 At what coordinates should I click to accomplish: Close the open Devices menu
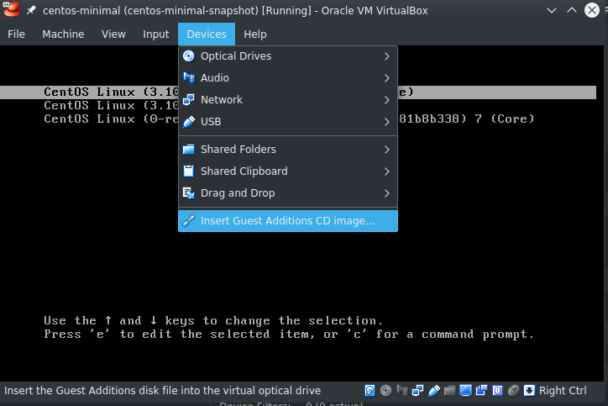tap(207, 34)
